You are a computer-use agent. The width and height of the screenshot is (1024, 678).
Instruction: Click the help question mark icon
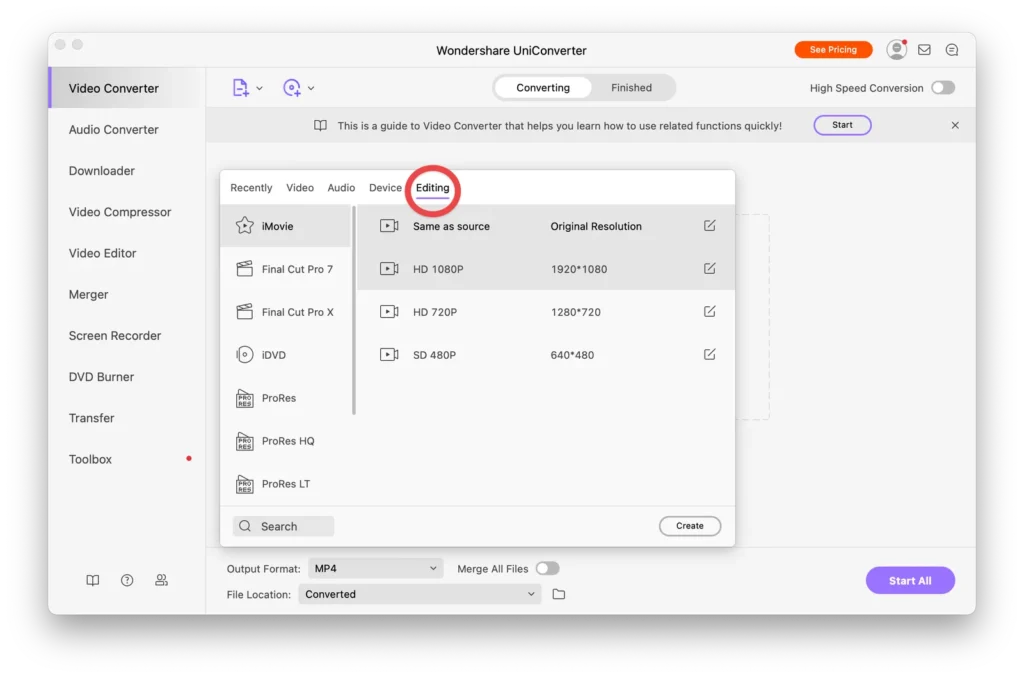(127, 580)
